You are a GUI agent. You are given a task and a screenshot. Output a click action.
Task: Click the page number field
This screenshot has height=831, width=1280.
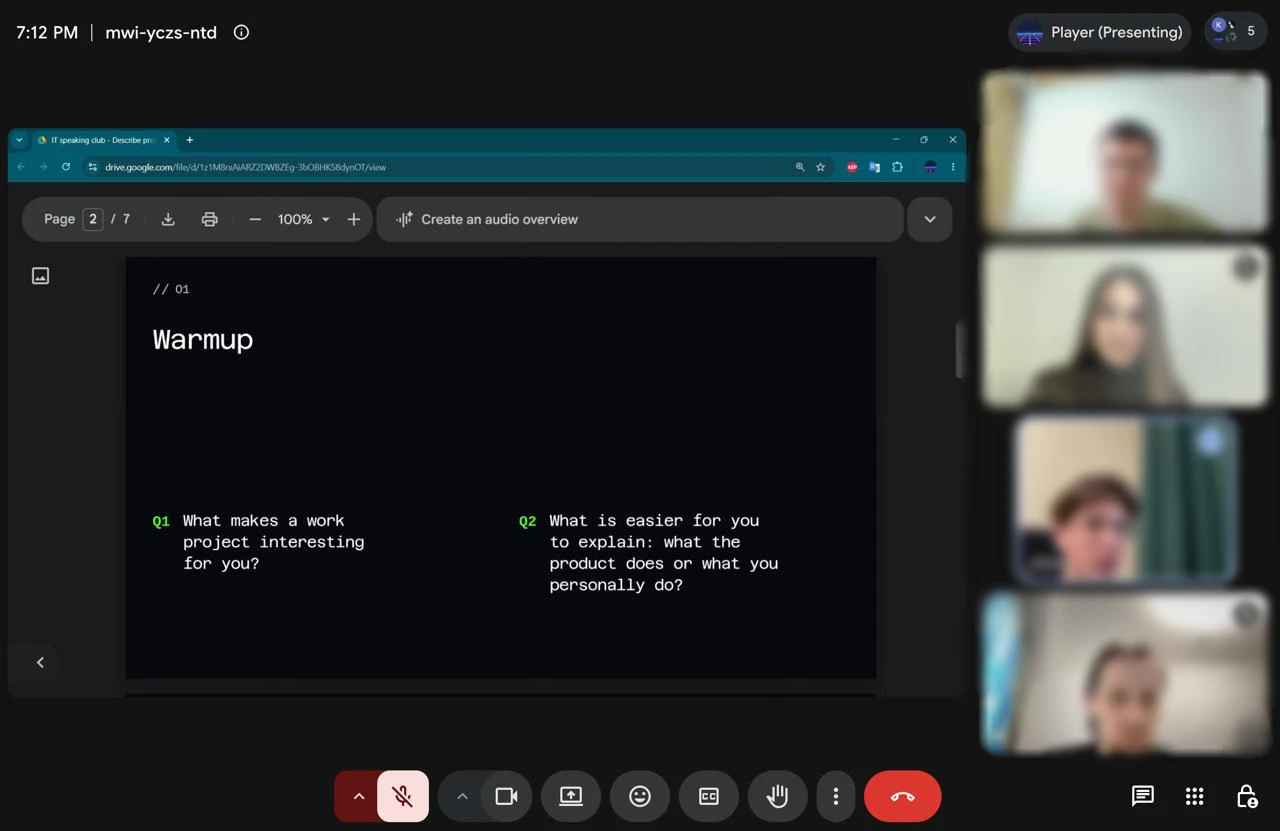[93, 219]
